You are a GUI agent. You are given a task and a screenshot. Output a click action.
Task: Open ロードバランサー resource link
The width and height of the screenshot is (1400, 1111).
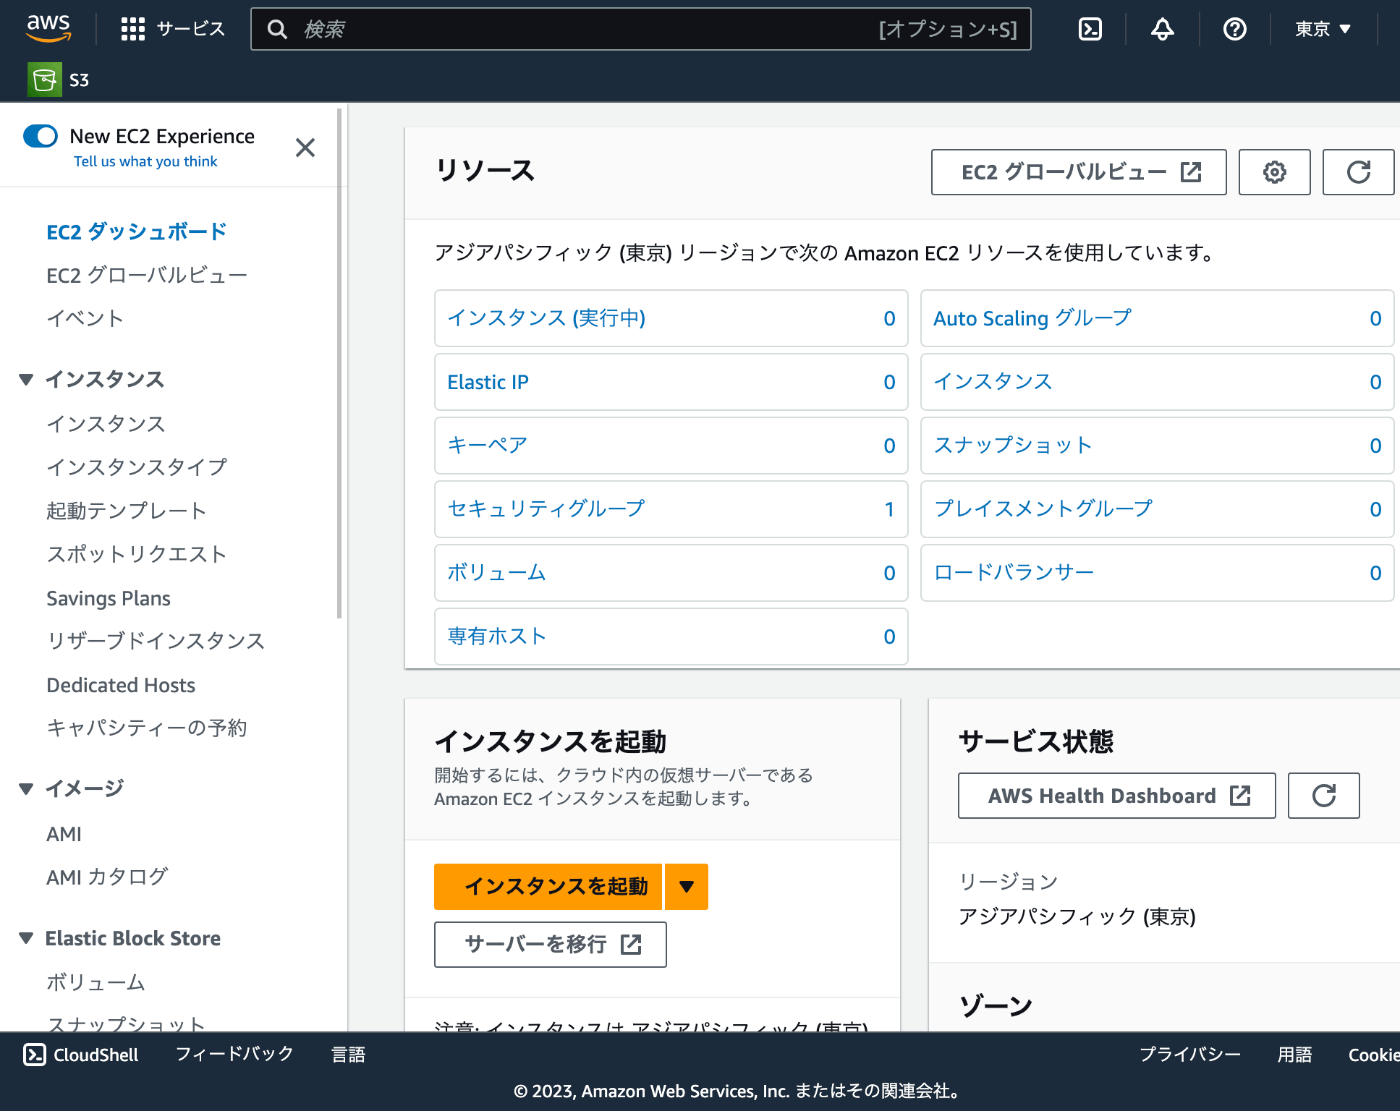(1014, 573)
